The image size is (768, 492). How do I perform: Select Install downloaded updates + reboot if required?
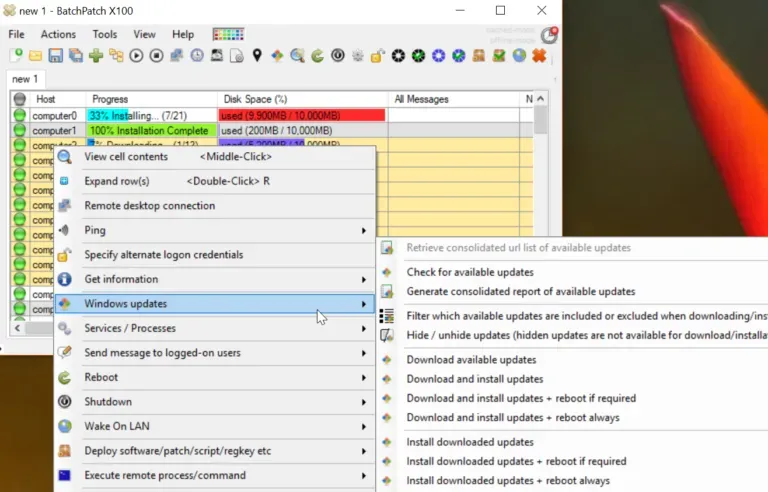(516, 461)
